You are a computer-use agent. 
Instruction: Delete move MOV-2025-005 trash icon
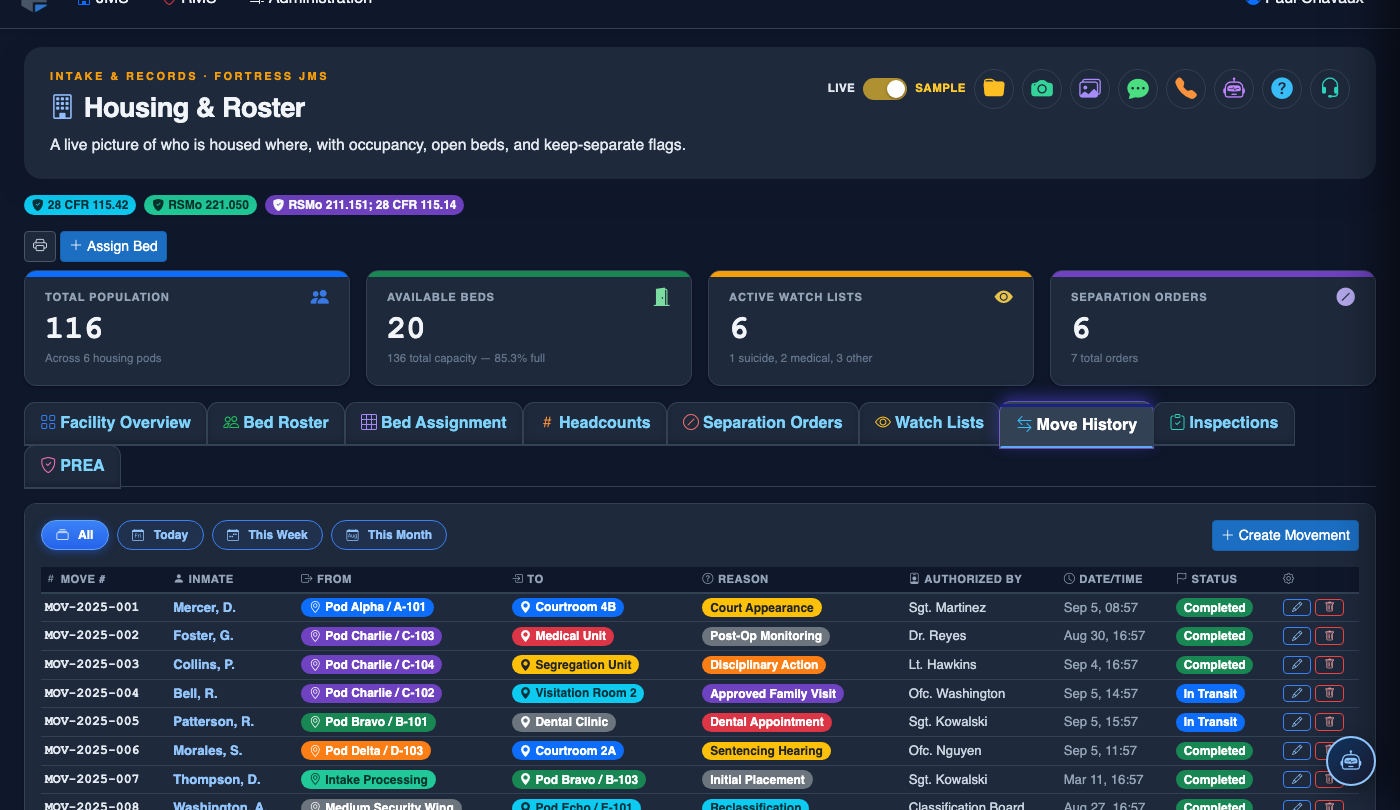click(x=1329, y=721)
